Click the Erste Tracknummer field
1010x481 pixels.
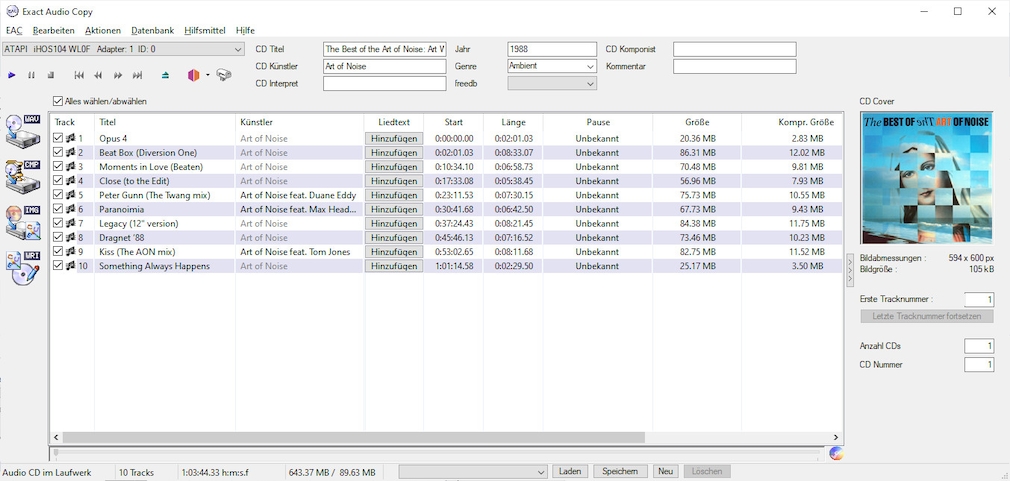[x=979, y=299]
